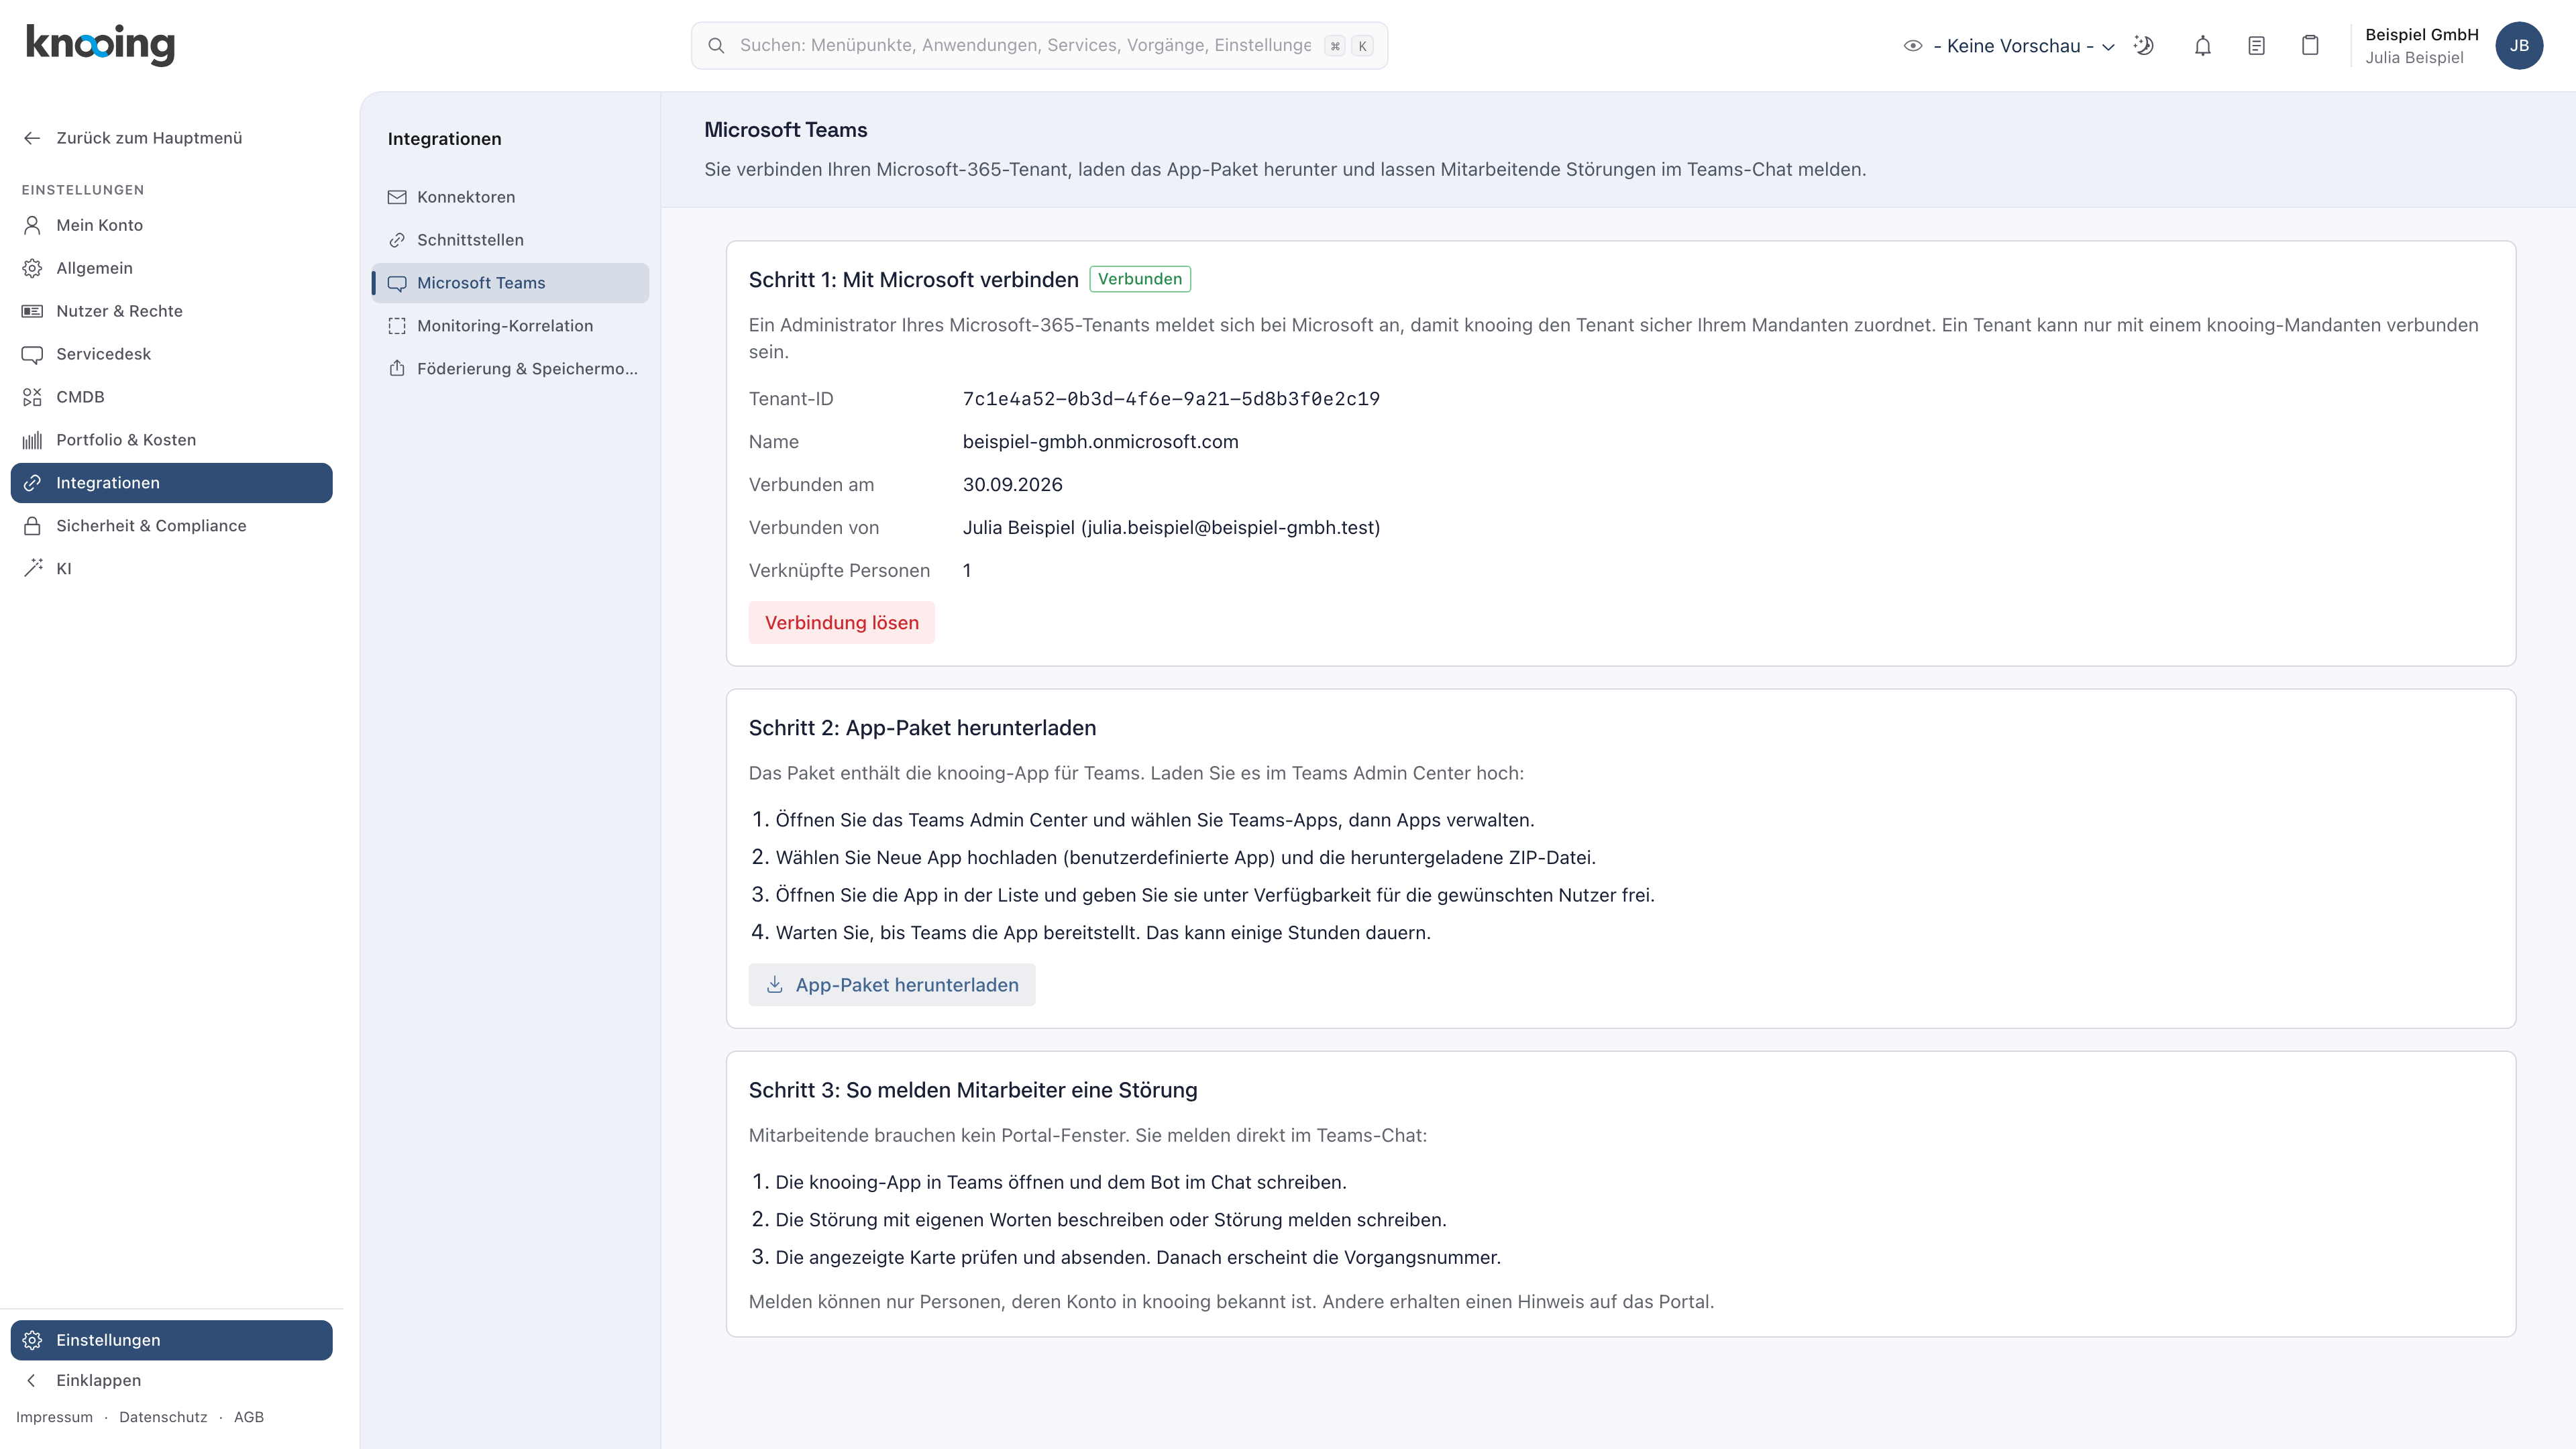Click heading Schritt 3: So melden Mitarbeiter eine Störung
Screen dimensions: 2576x1449
[973, 1090]
